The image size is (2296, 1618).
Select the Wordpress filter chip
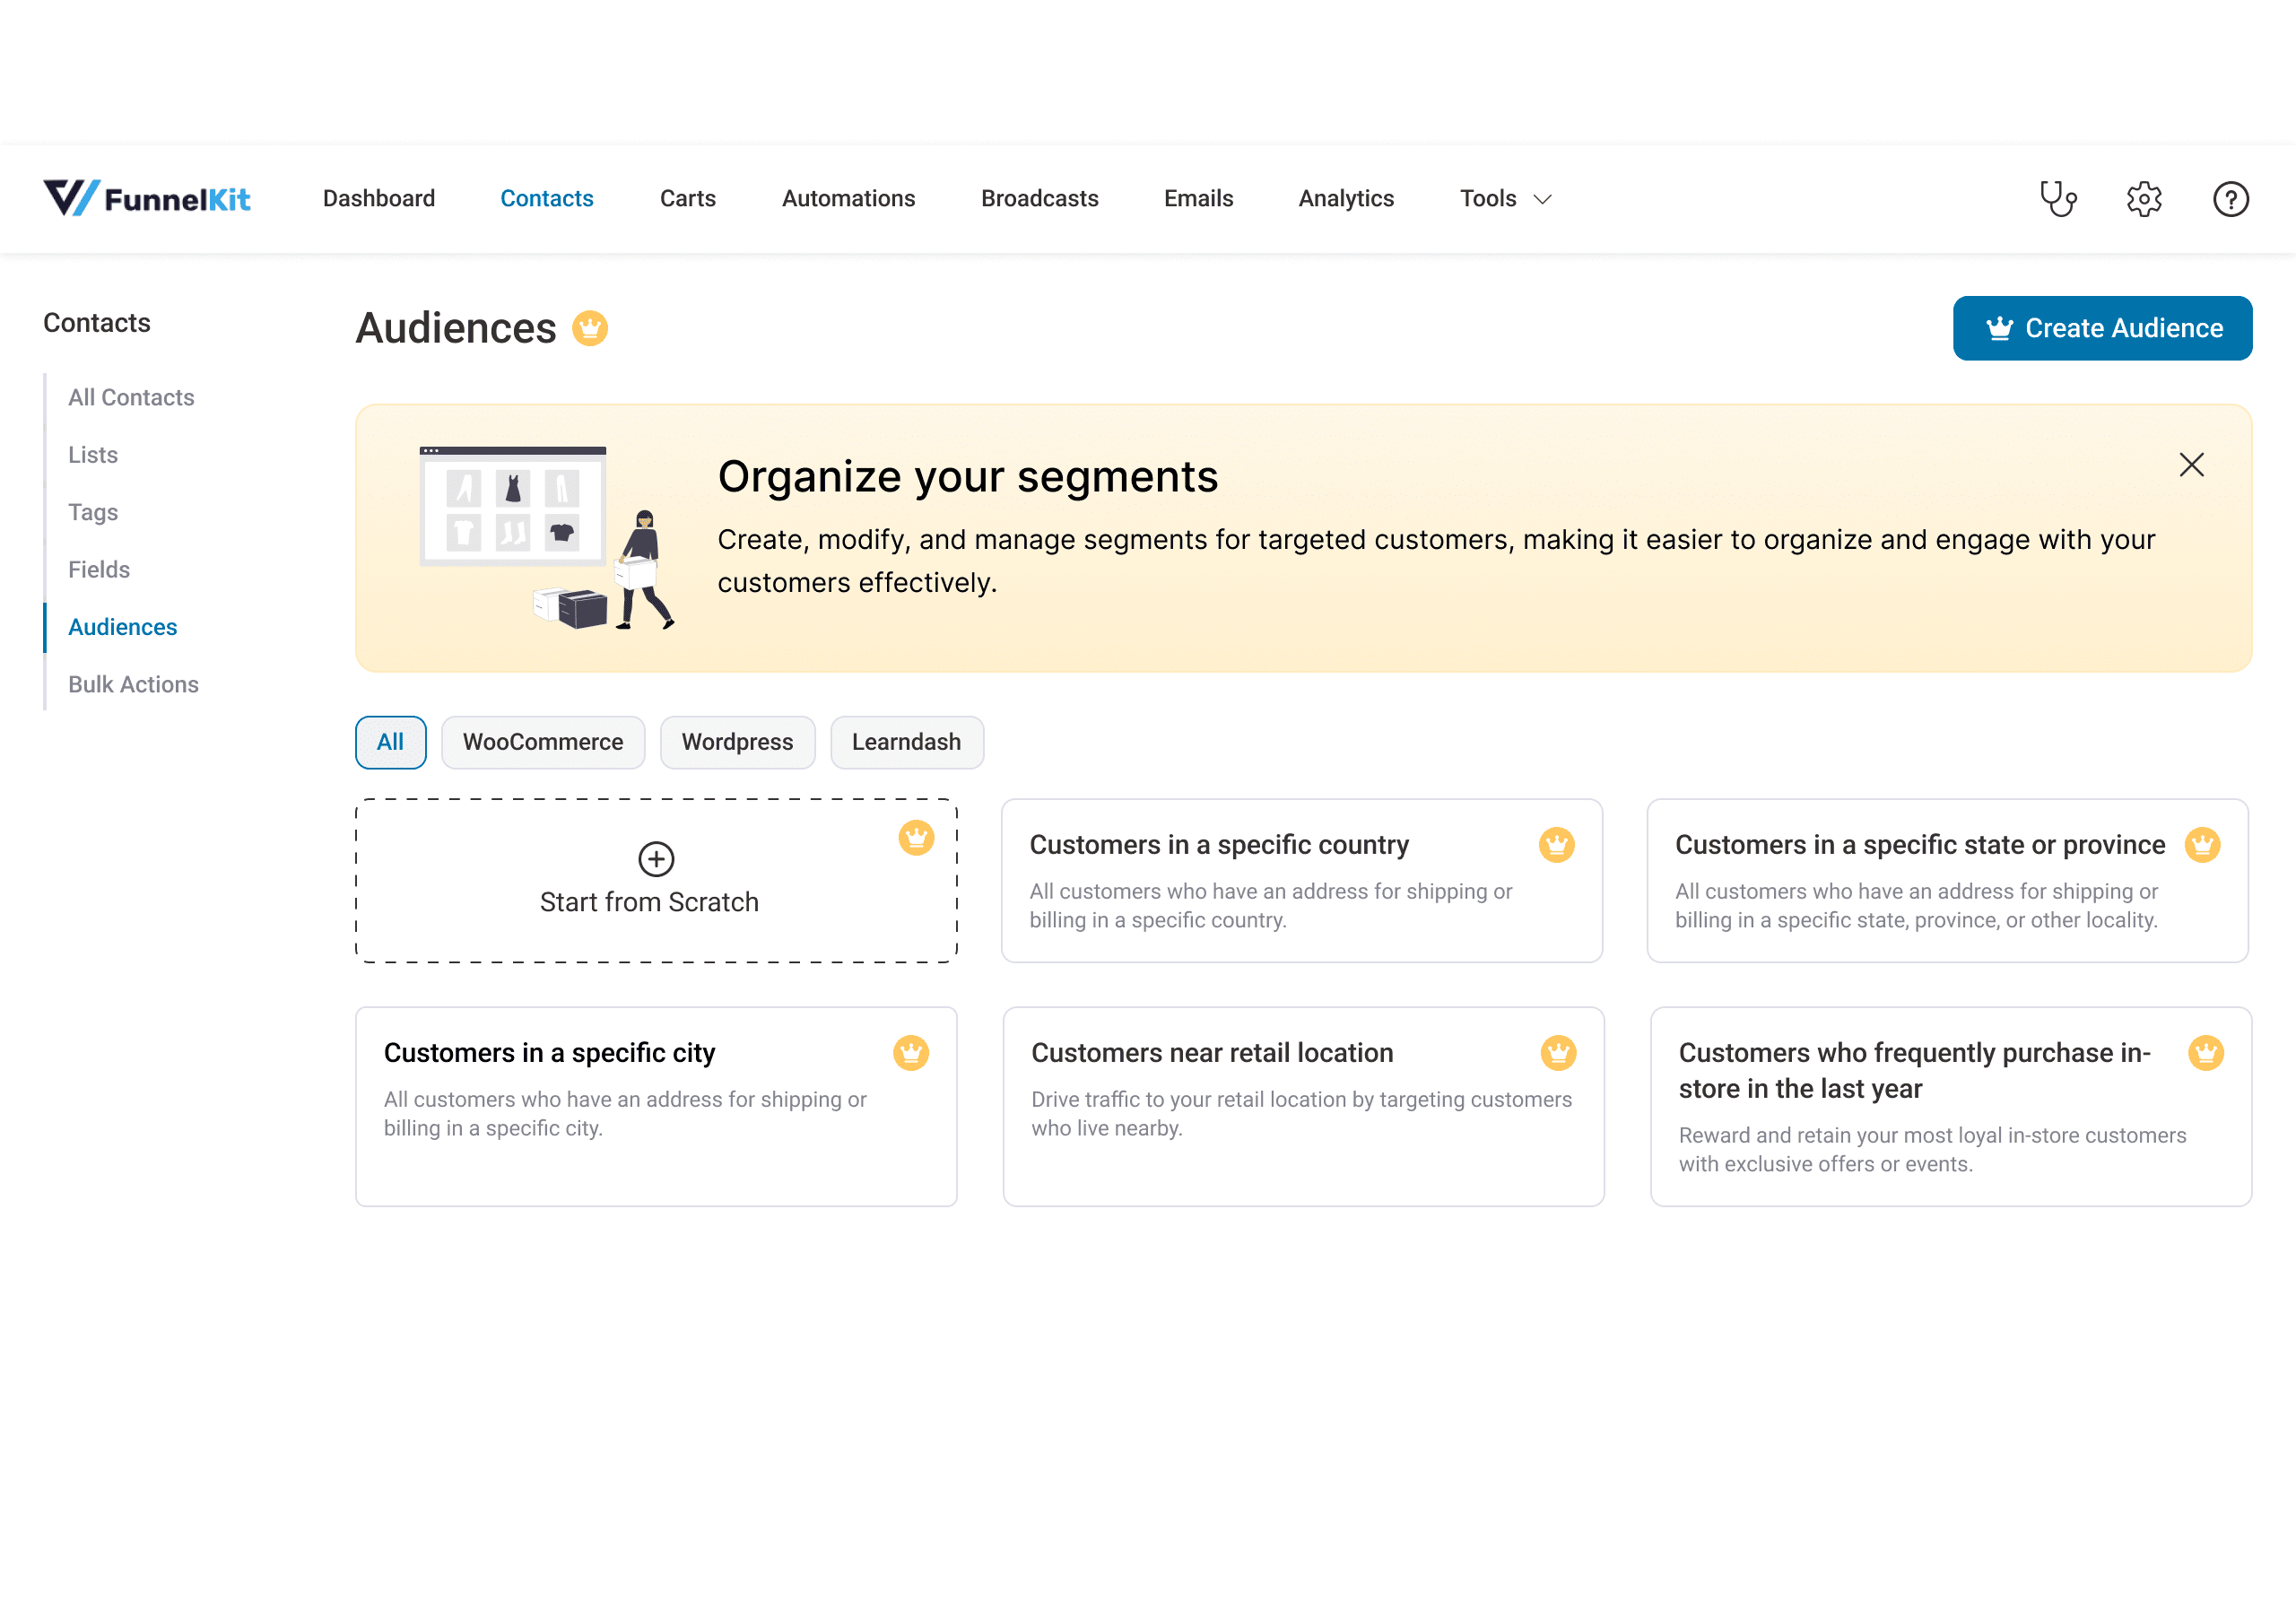(x=737, y=742)
